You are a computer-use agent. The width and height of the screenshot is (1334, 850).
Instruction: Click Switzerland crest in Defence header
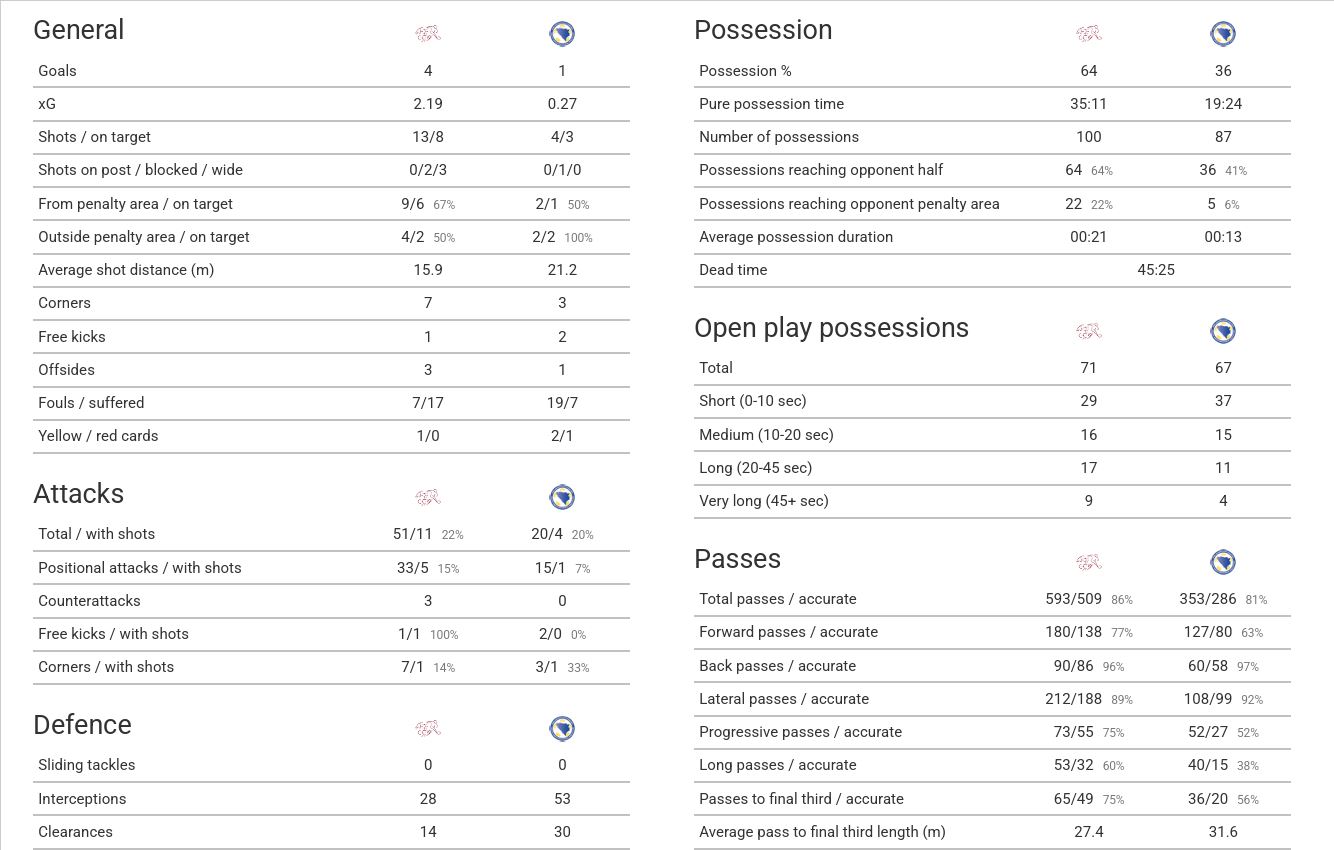point(428,728)
